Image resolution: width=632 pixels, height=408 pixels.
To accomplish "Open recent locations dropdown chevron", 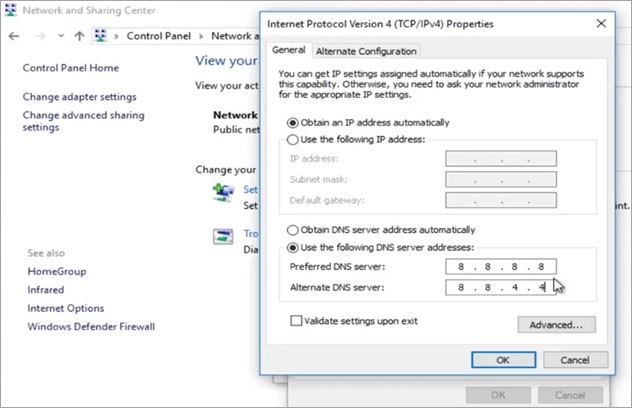I will 61,36.
